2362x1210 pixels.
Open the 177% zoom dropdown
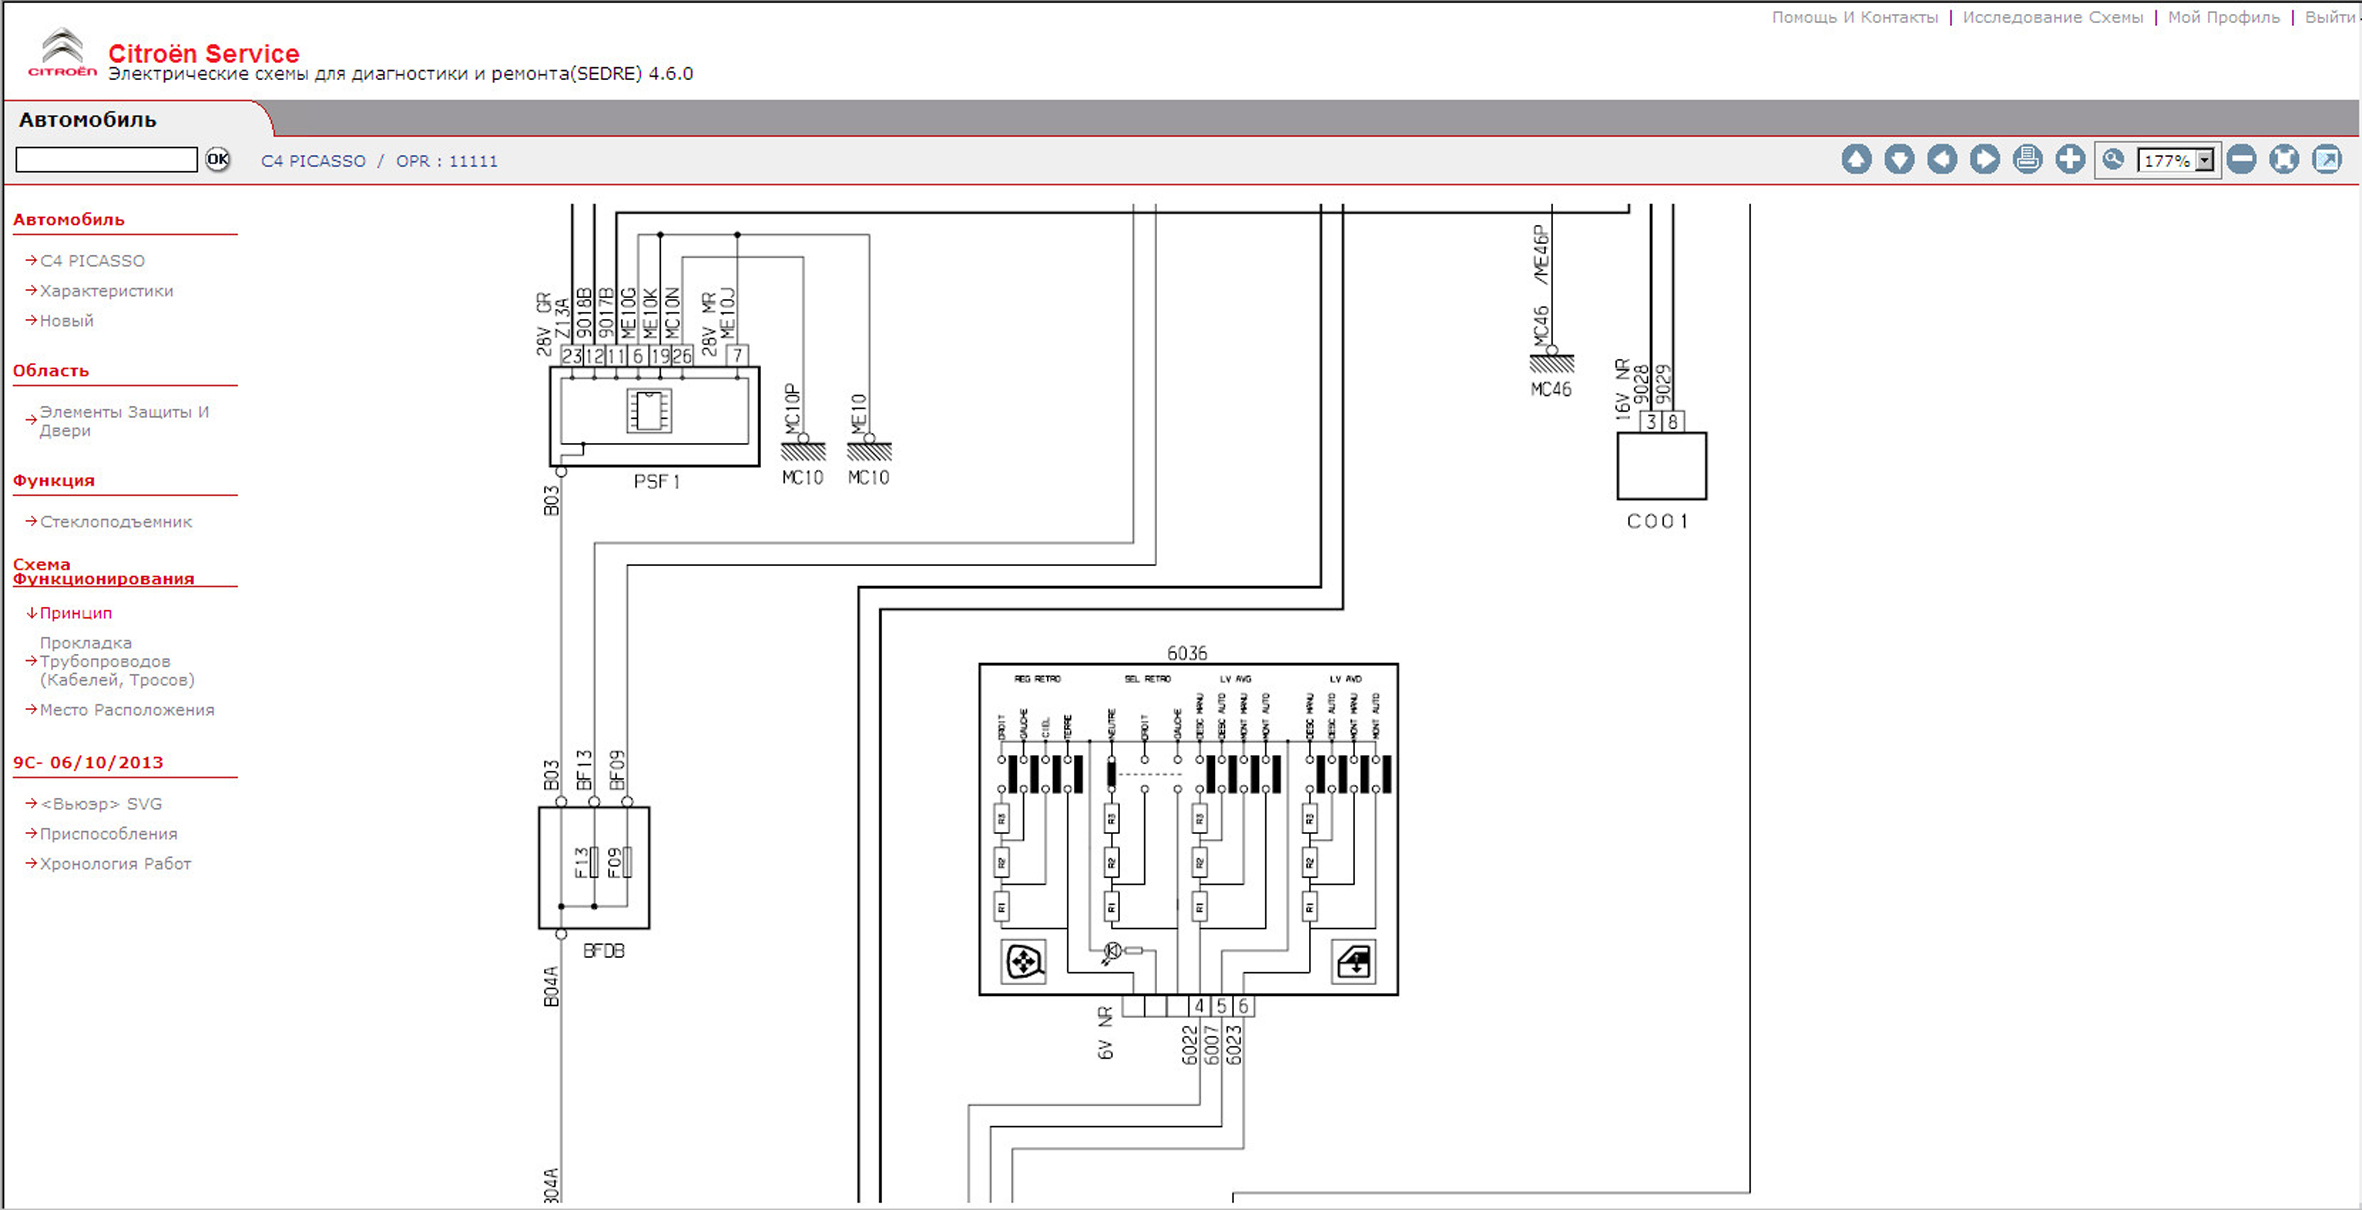tap(2204, 161)
